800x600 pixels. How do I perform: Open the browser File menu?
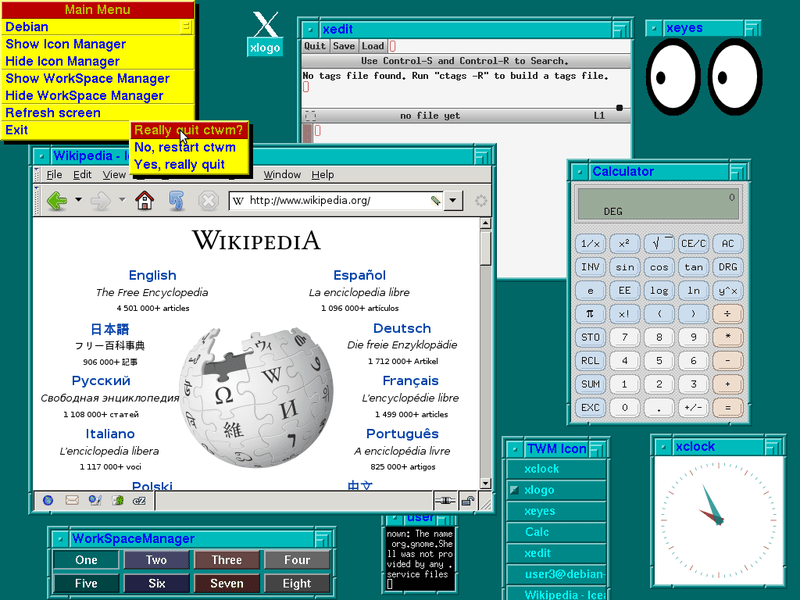[54, 174]
